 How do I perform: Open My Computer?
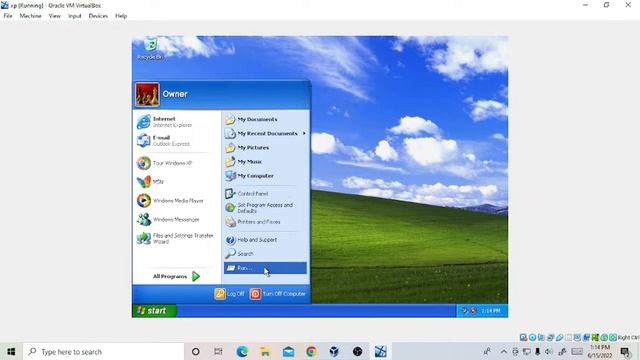[264, 176]
